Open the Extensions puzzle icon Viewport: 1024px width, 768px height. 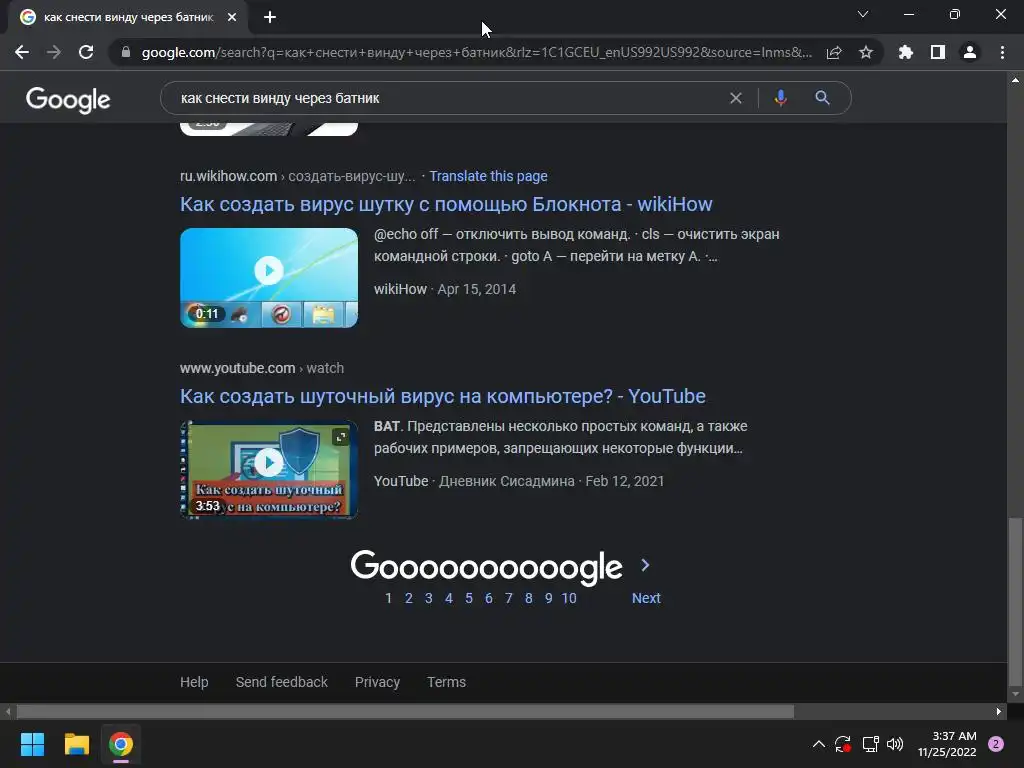click(x=905, y=52)
